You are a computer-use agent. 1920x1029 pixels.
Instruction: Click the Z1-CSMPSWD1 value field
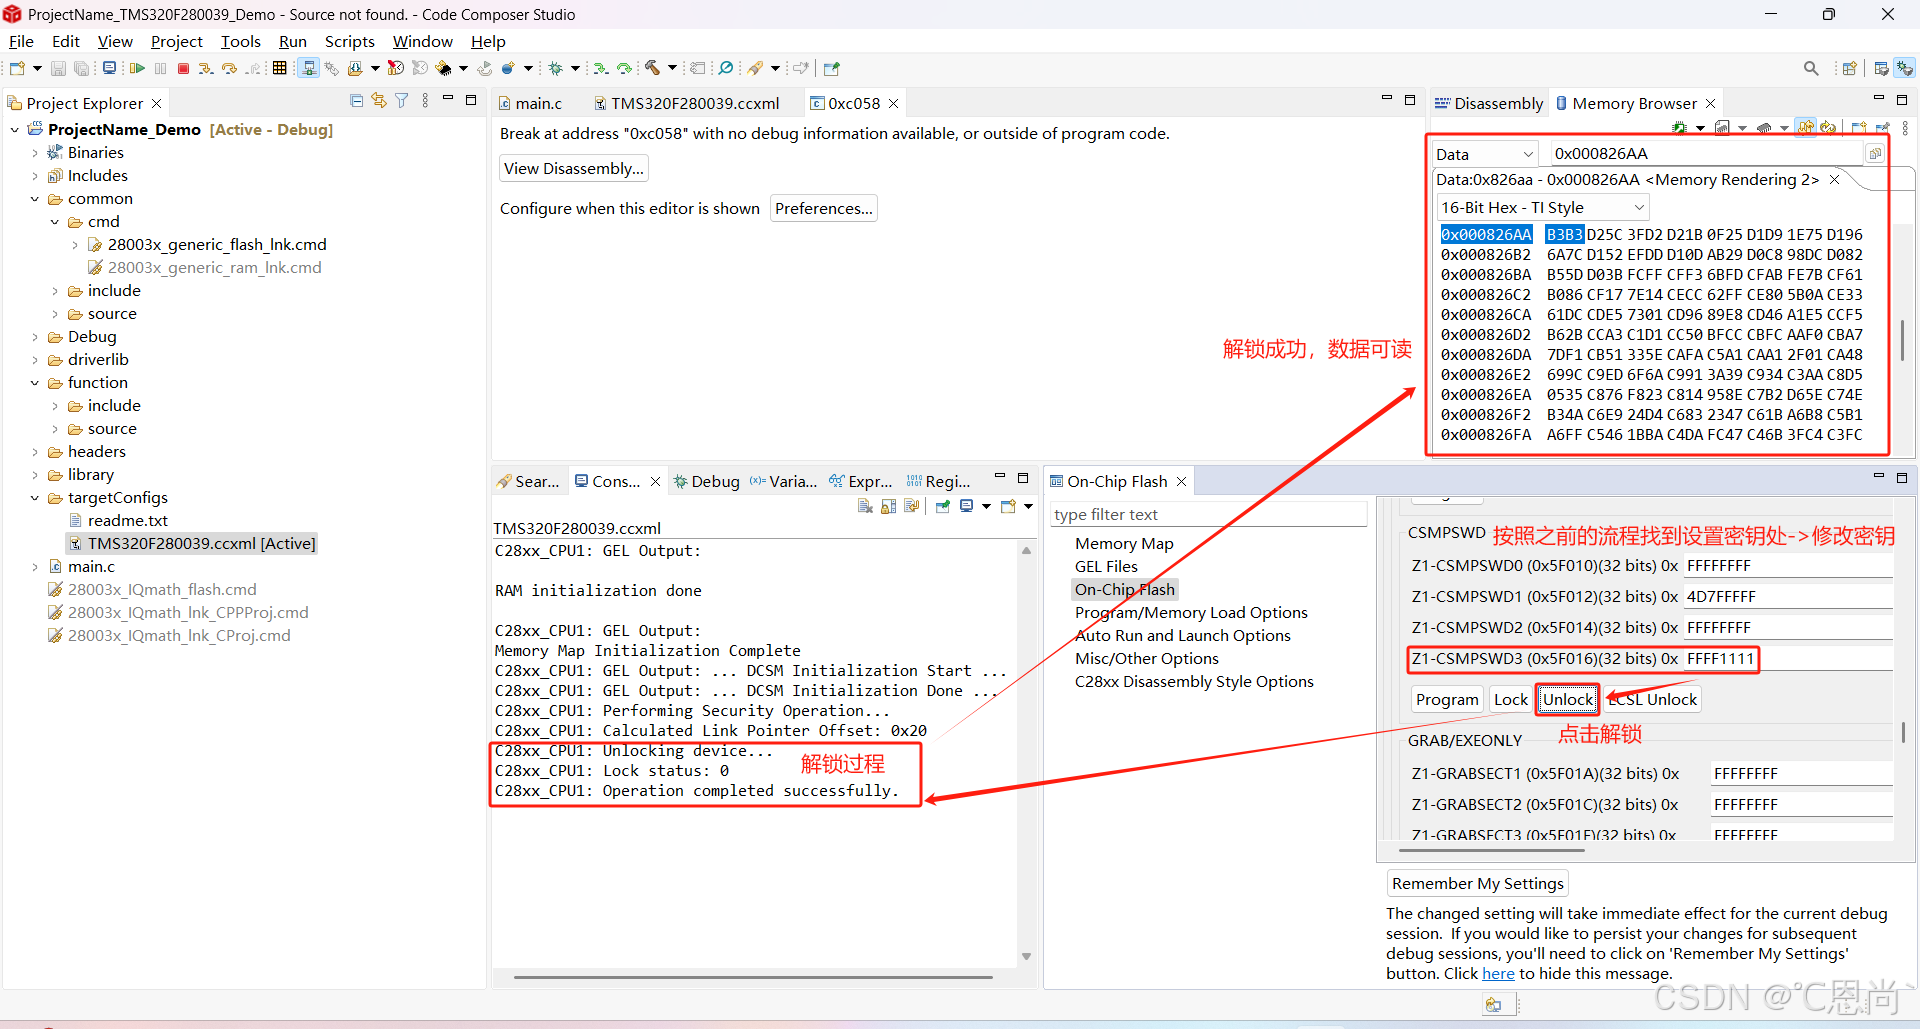coord(1788,596)
